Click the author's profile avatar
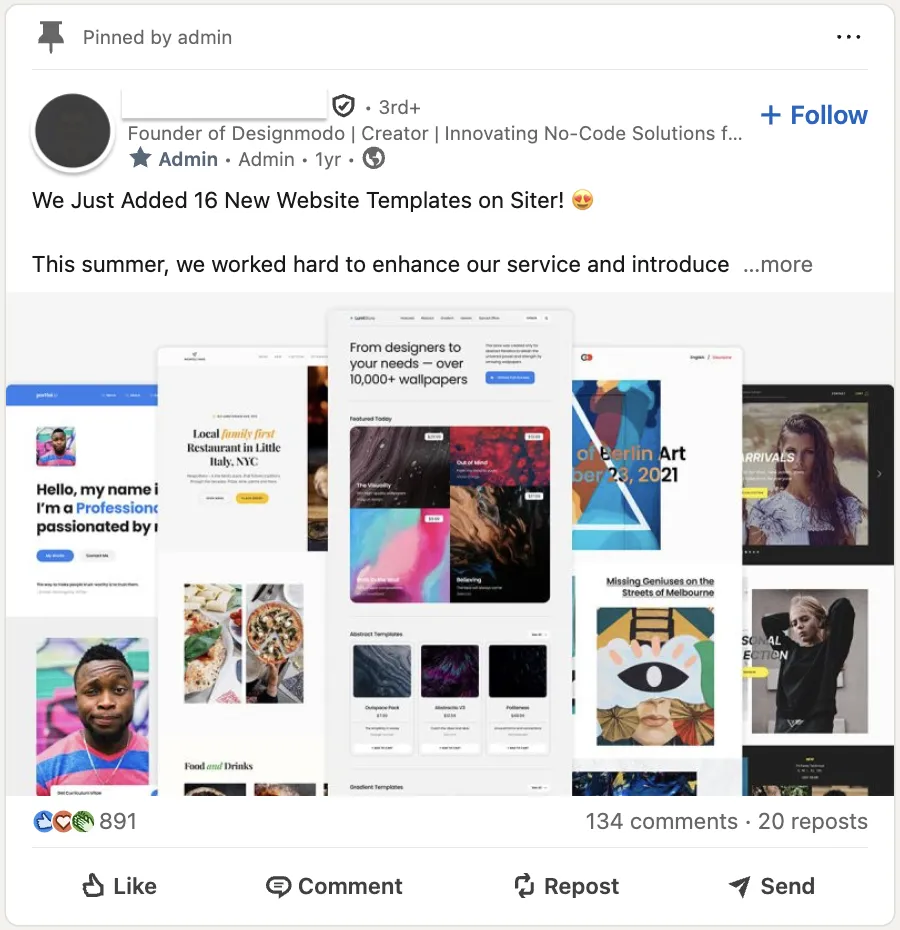The image size is (900, 930). [x=72, y=130]
